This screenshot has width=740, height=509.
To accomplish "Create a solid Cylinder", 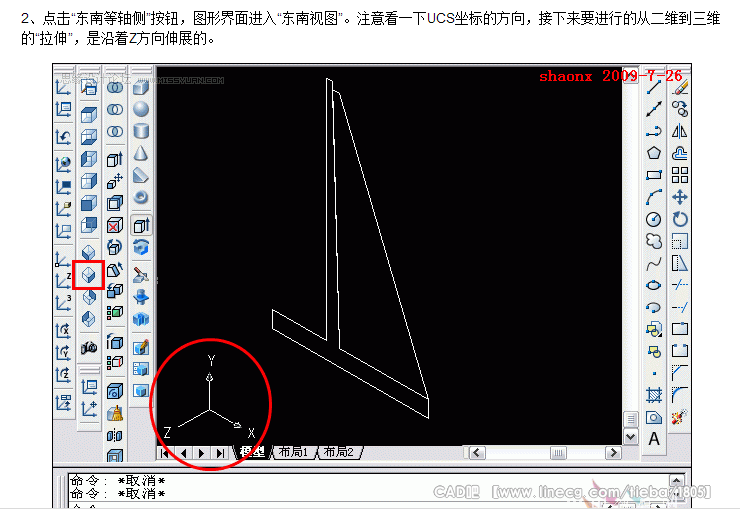I will [x=141, y=131].
